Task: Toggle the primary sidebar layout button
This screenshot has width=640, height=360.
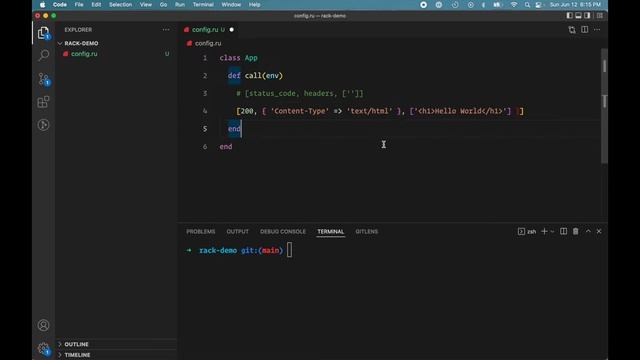Action: [569, 16]
